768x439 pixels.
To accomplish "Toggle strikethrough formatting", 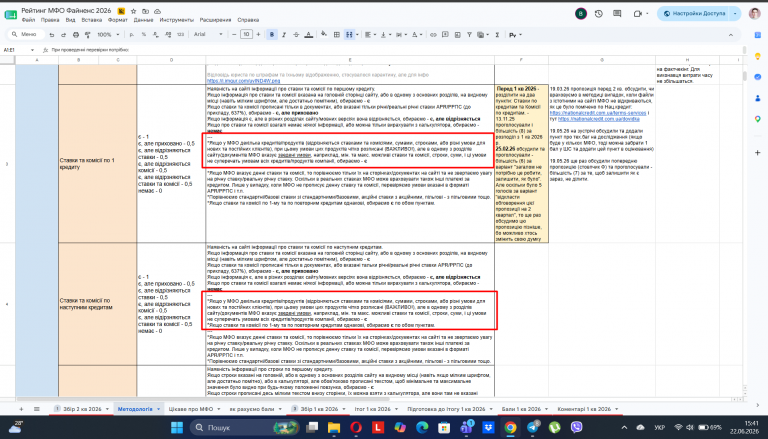I will pyautogui.click(x=296, y=35).
